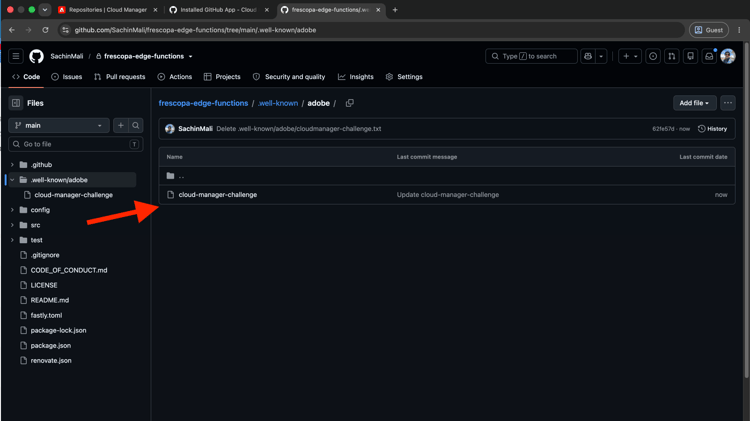Open the main branch selector dropdown
The width and height of the screenshot is (750, 421).
click(59, 125)
